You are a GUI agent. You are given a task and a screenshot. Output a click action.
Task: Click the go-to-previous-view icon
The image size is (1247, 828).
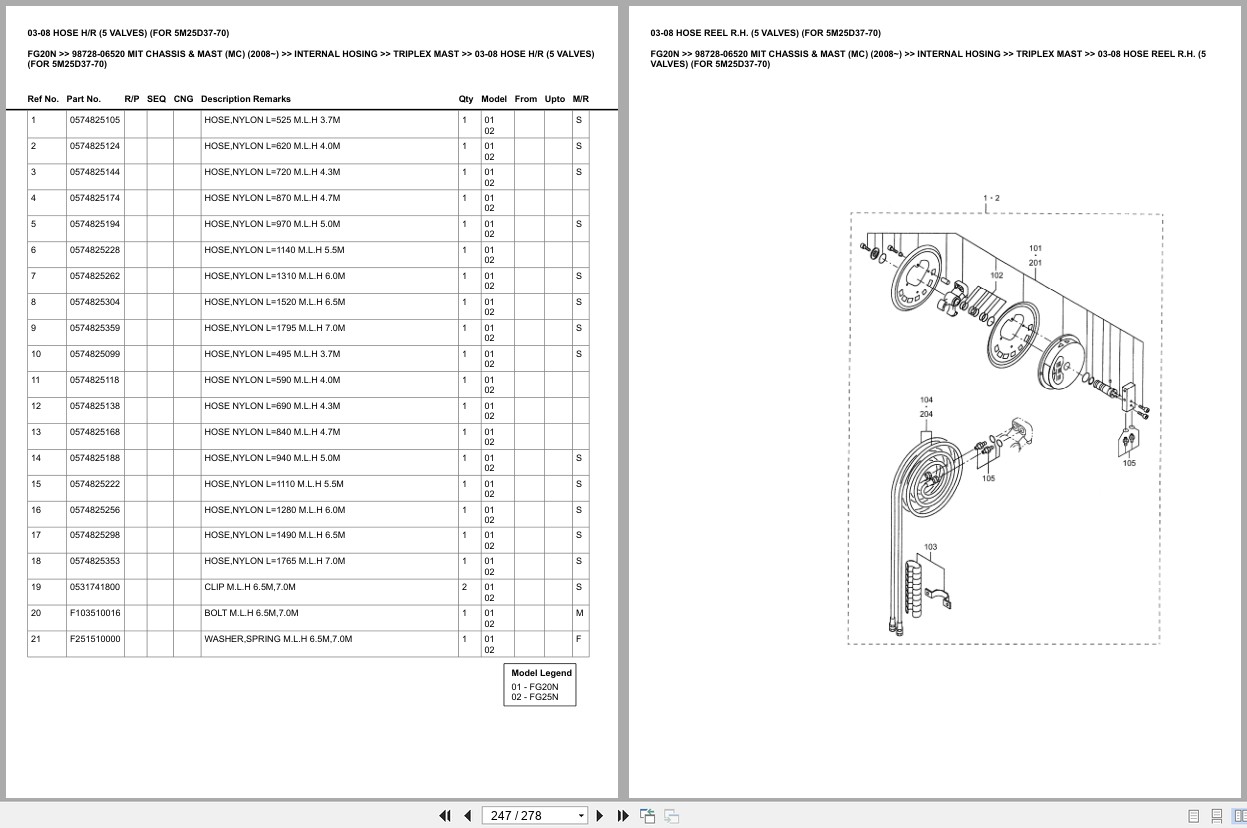pos(647,816)
